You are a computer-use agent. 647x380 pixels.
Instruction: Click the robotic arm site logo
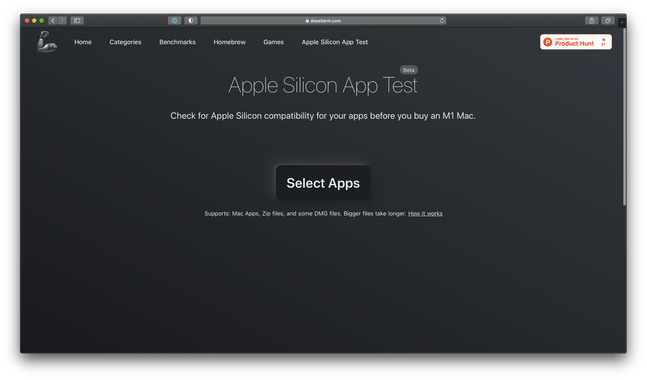coord(47,42)
